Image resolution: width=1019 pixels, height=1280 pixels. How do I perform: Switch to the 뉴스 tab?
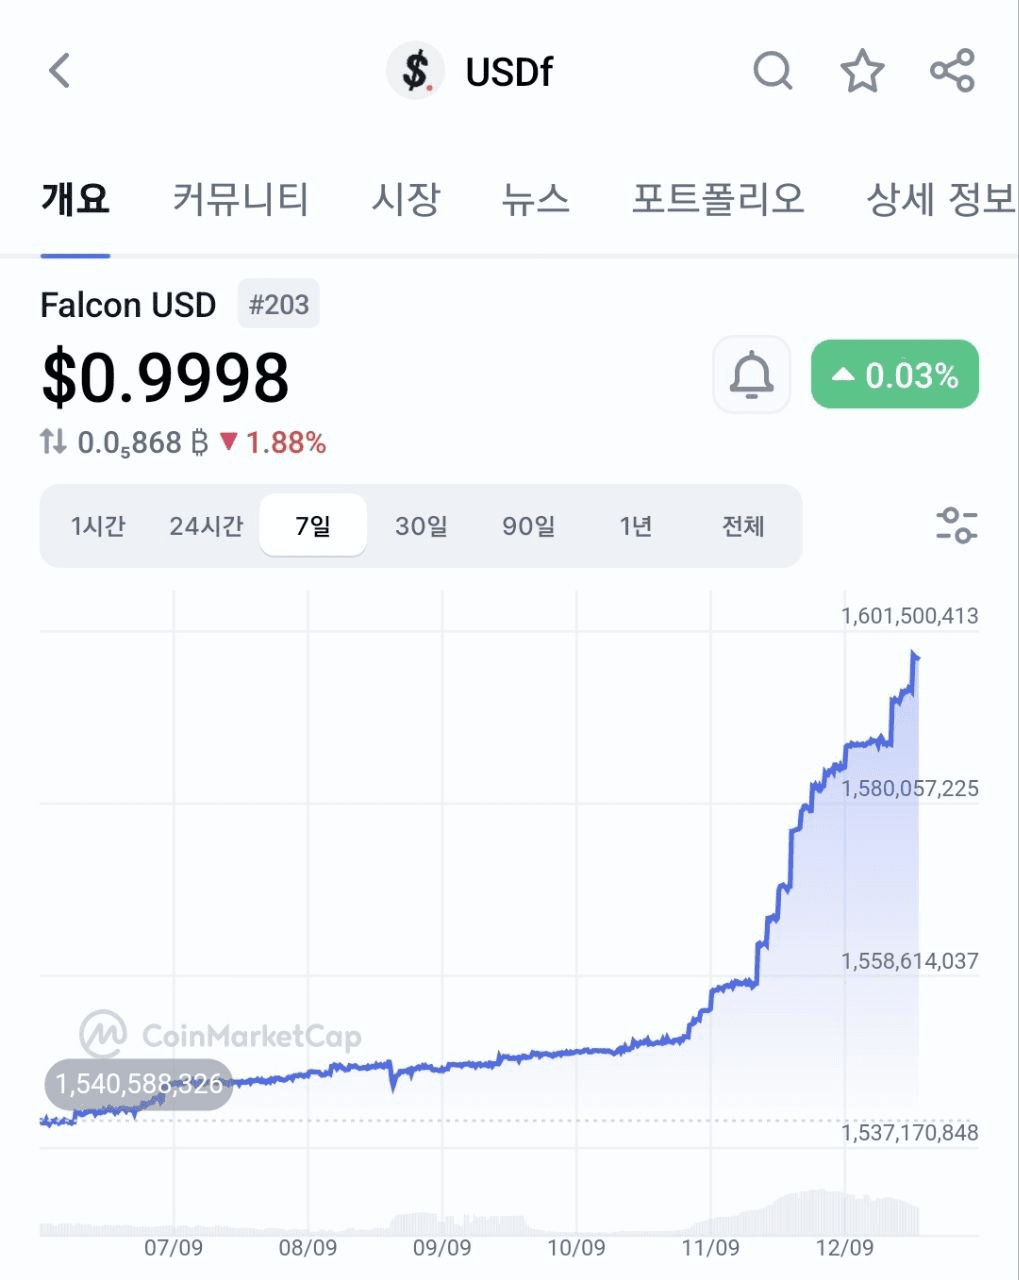tap(536, 199)
